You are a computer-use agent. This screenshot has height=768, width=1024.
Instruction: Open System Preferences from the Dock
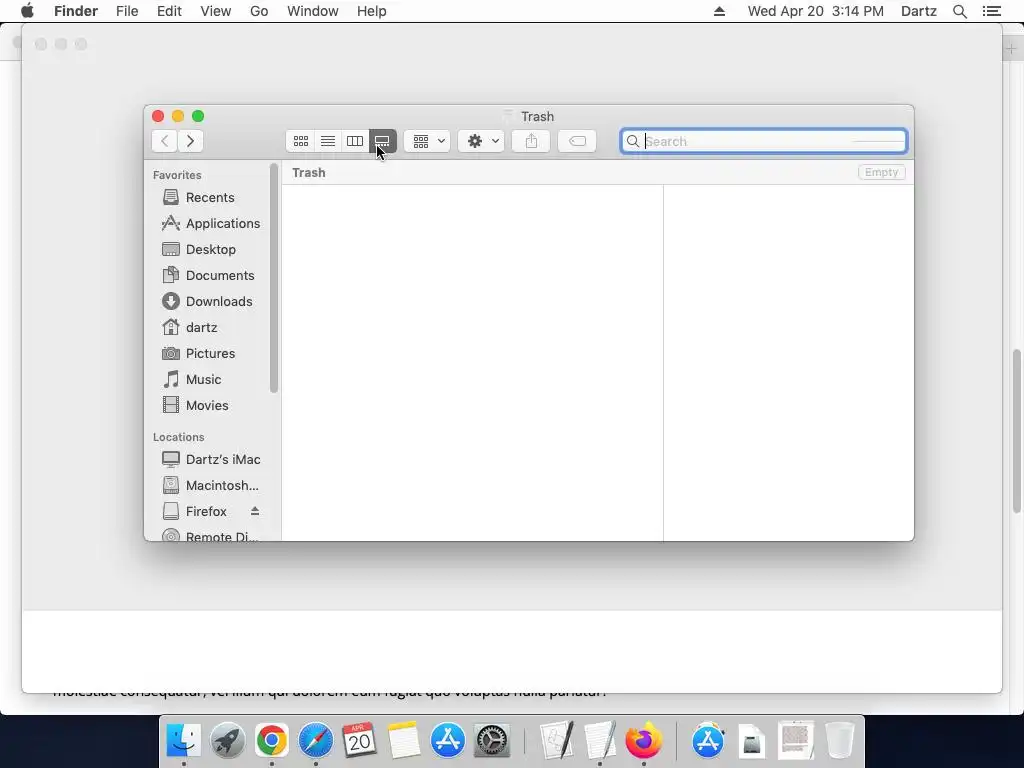492,741
